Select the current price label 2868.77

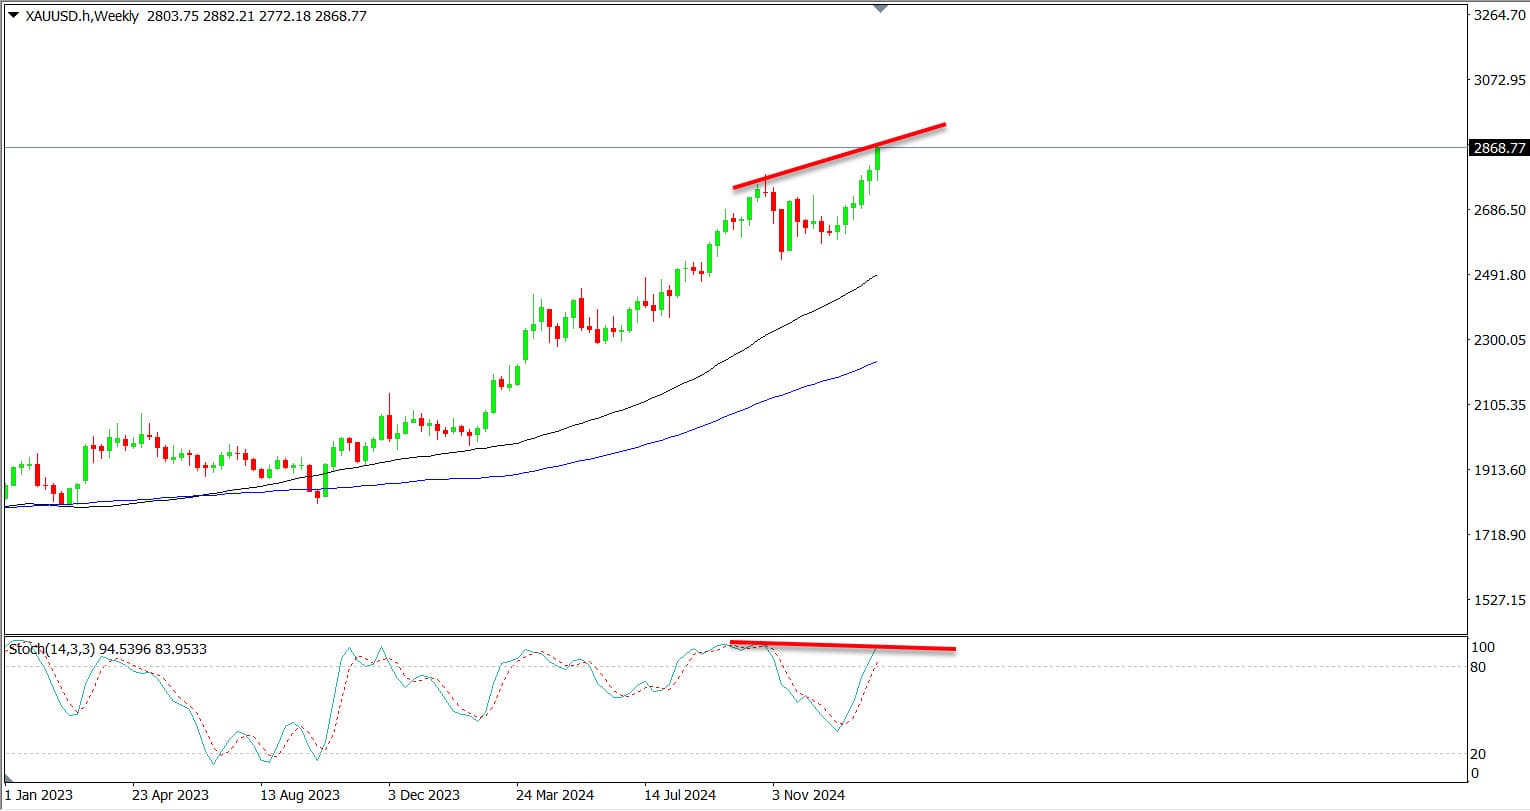pos(1499,148)
